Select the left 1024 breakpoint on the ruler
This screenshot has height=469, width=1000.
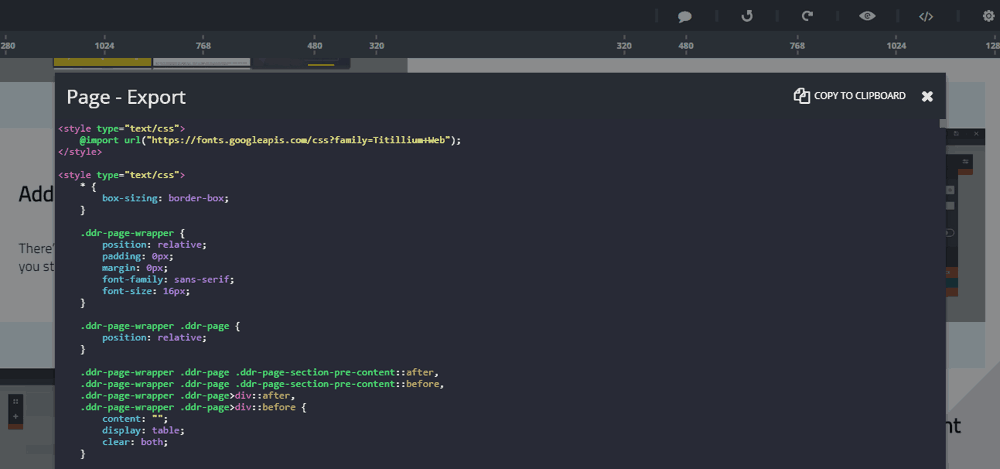(104, 46)
